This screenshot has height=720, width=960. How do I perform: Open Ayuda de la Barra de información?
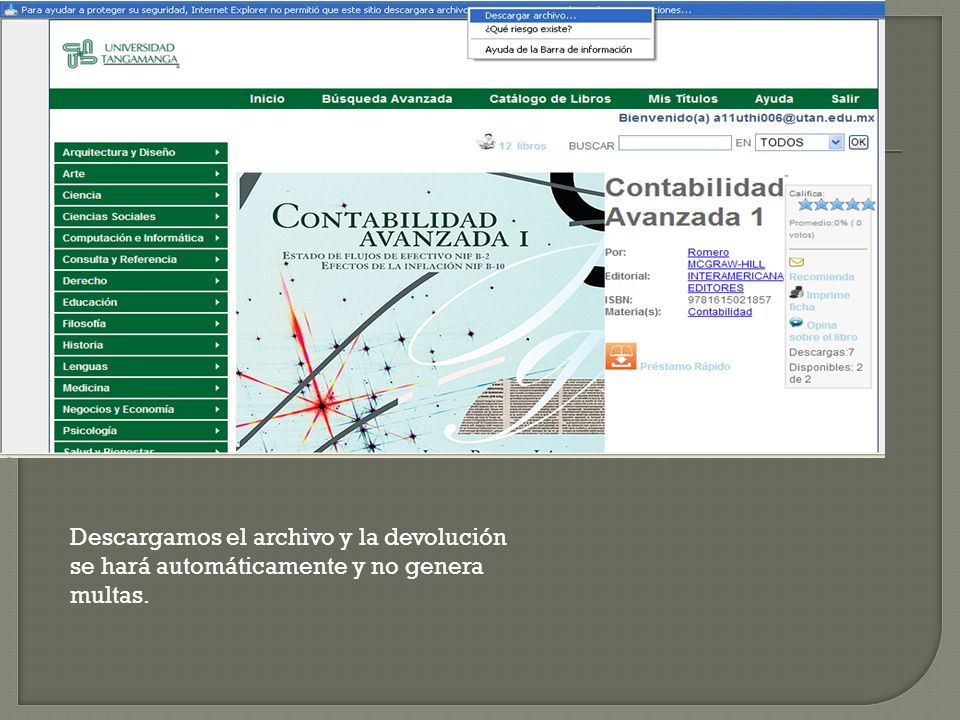tap(561, 50)
